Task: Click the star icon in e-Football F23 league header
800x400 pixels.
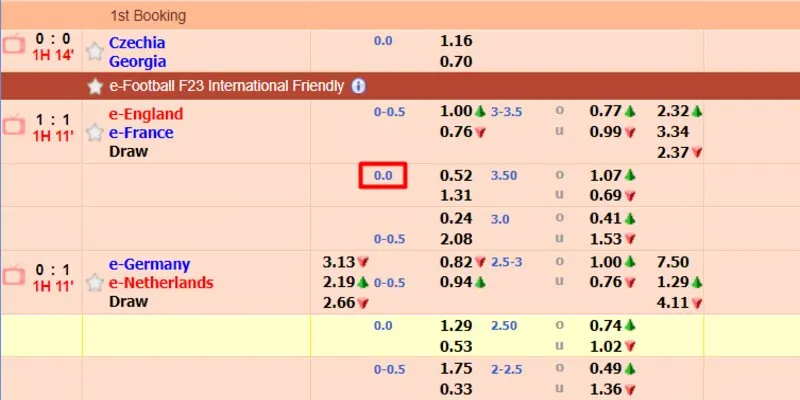Action: coord(95,86)
